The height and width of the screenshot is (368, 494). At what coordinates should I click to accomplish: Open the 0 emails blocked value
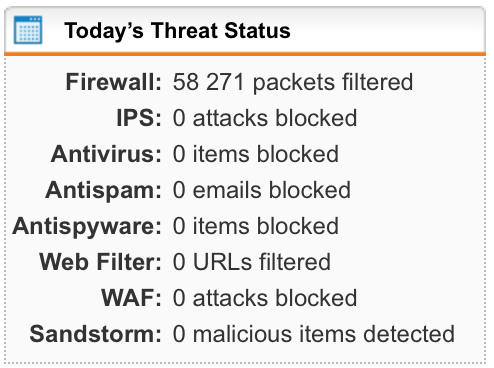262,190
